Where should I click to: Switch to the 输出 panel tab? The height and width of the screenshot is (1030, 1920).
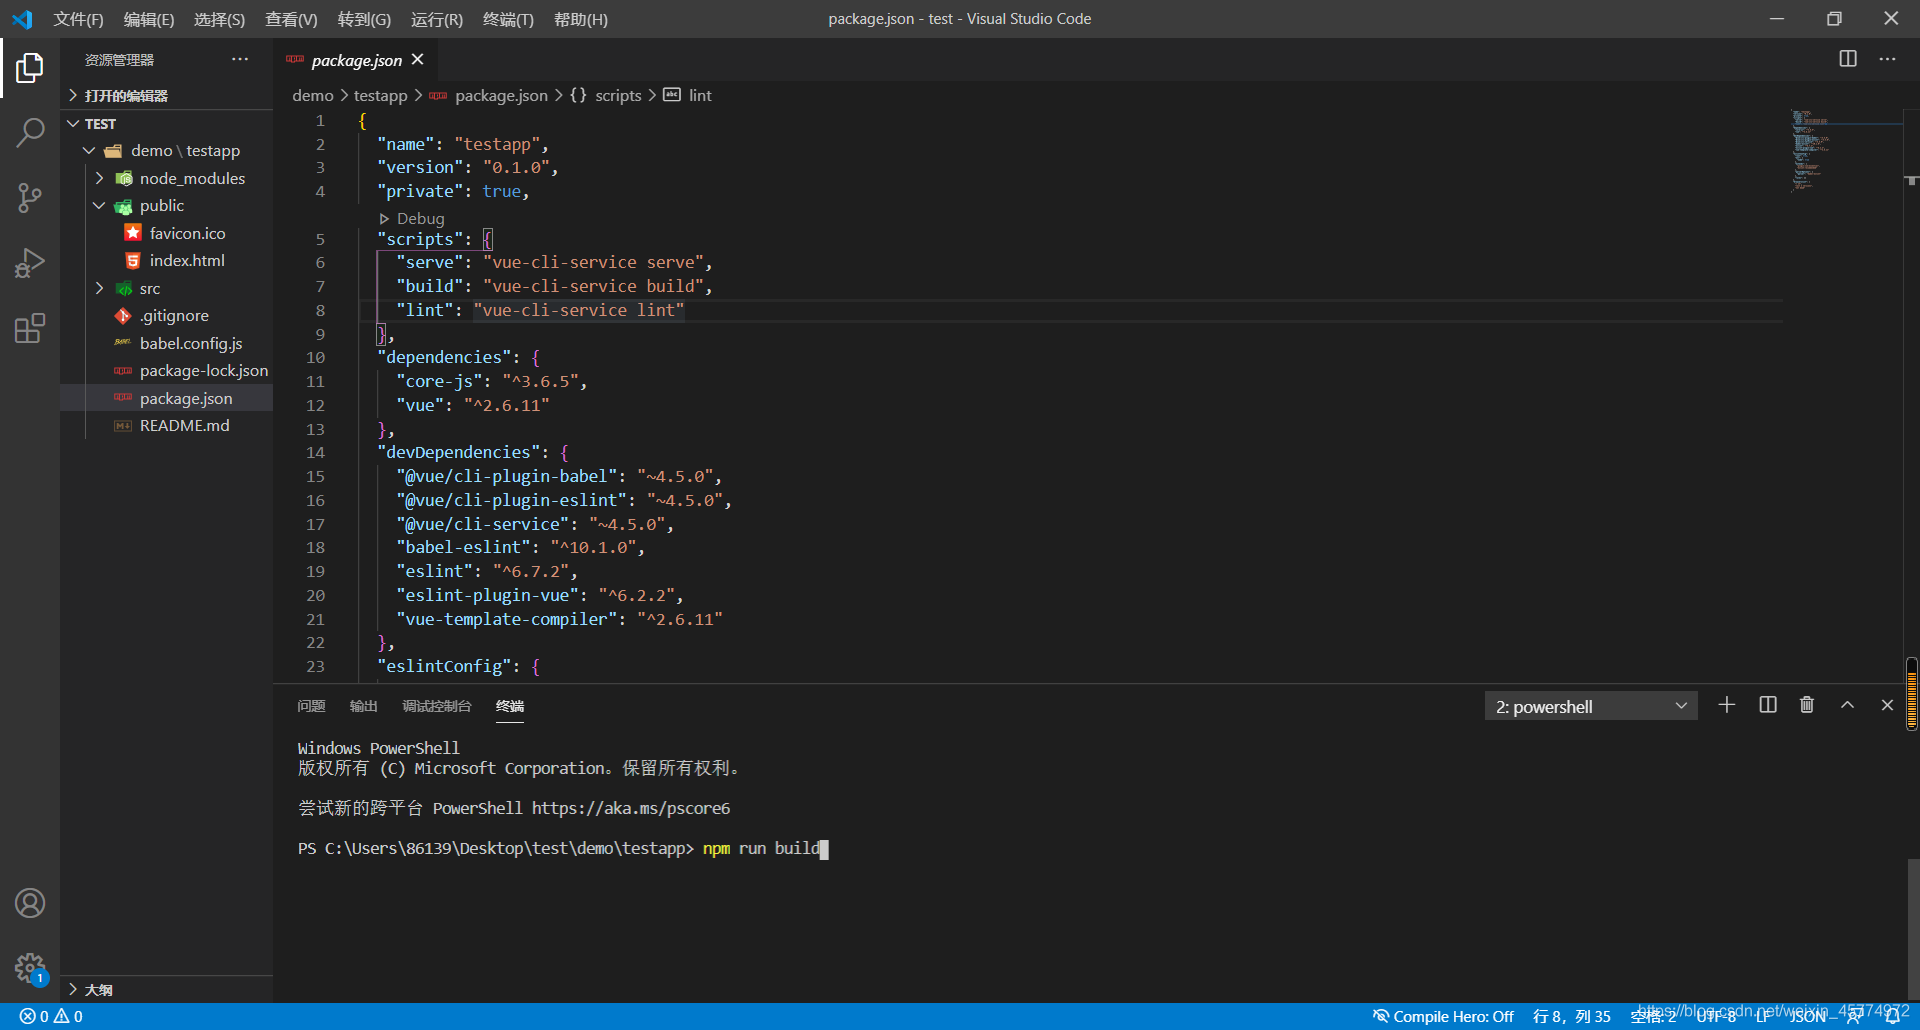pos(363,706)
